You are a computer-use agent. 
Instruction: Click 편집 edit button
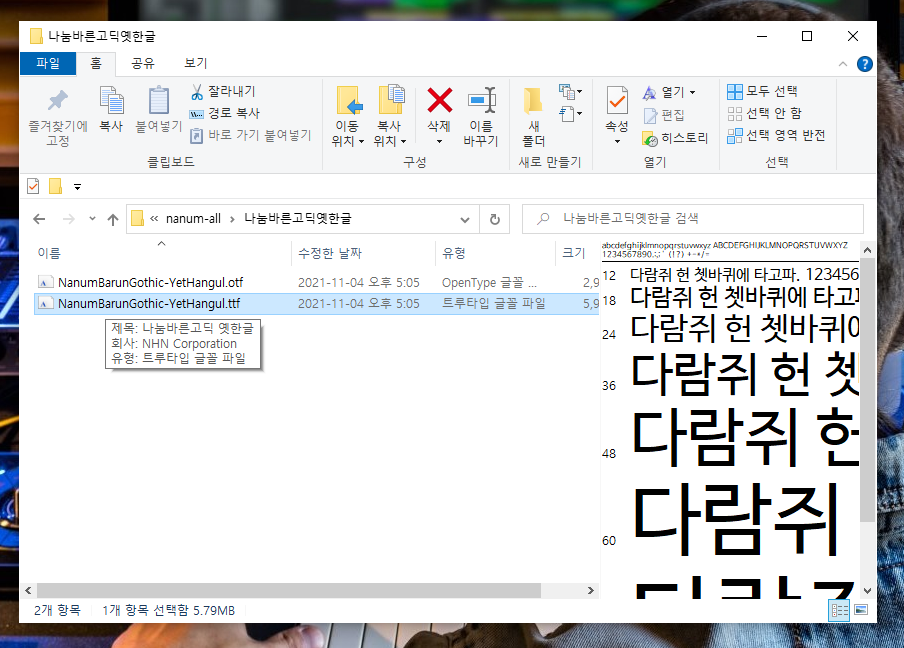click(664, 115)
